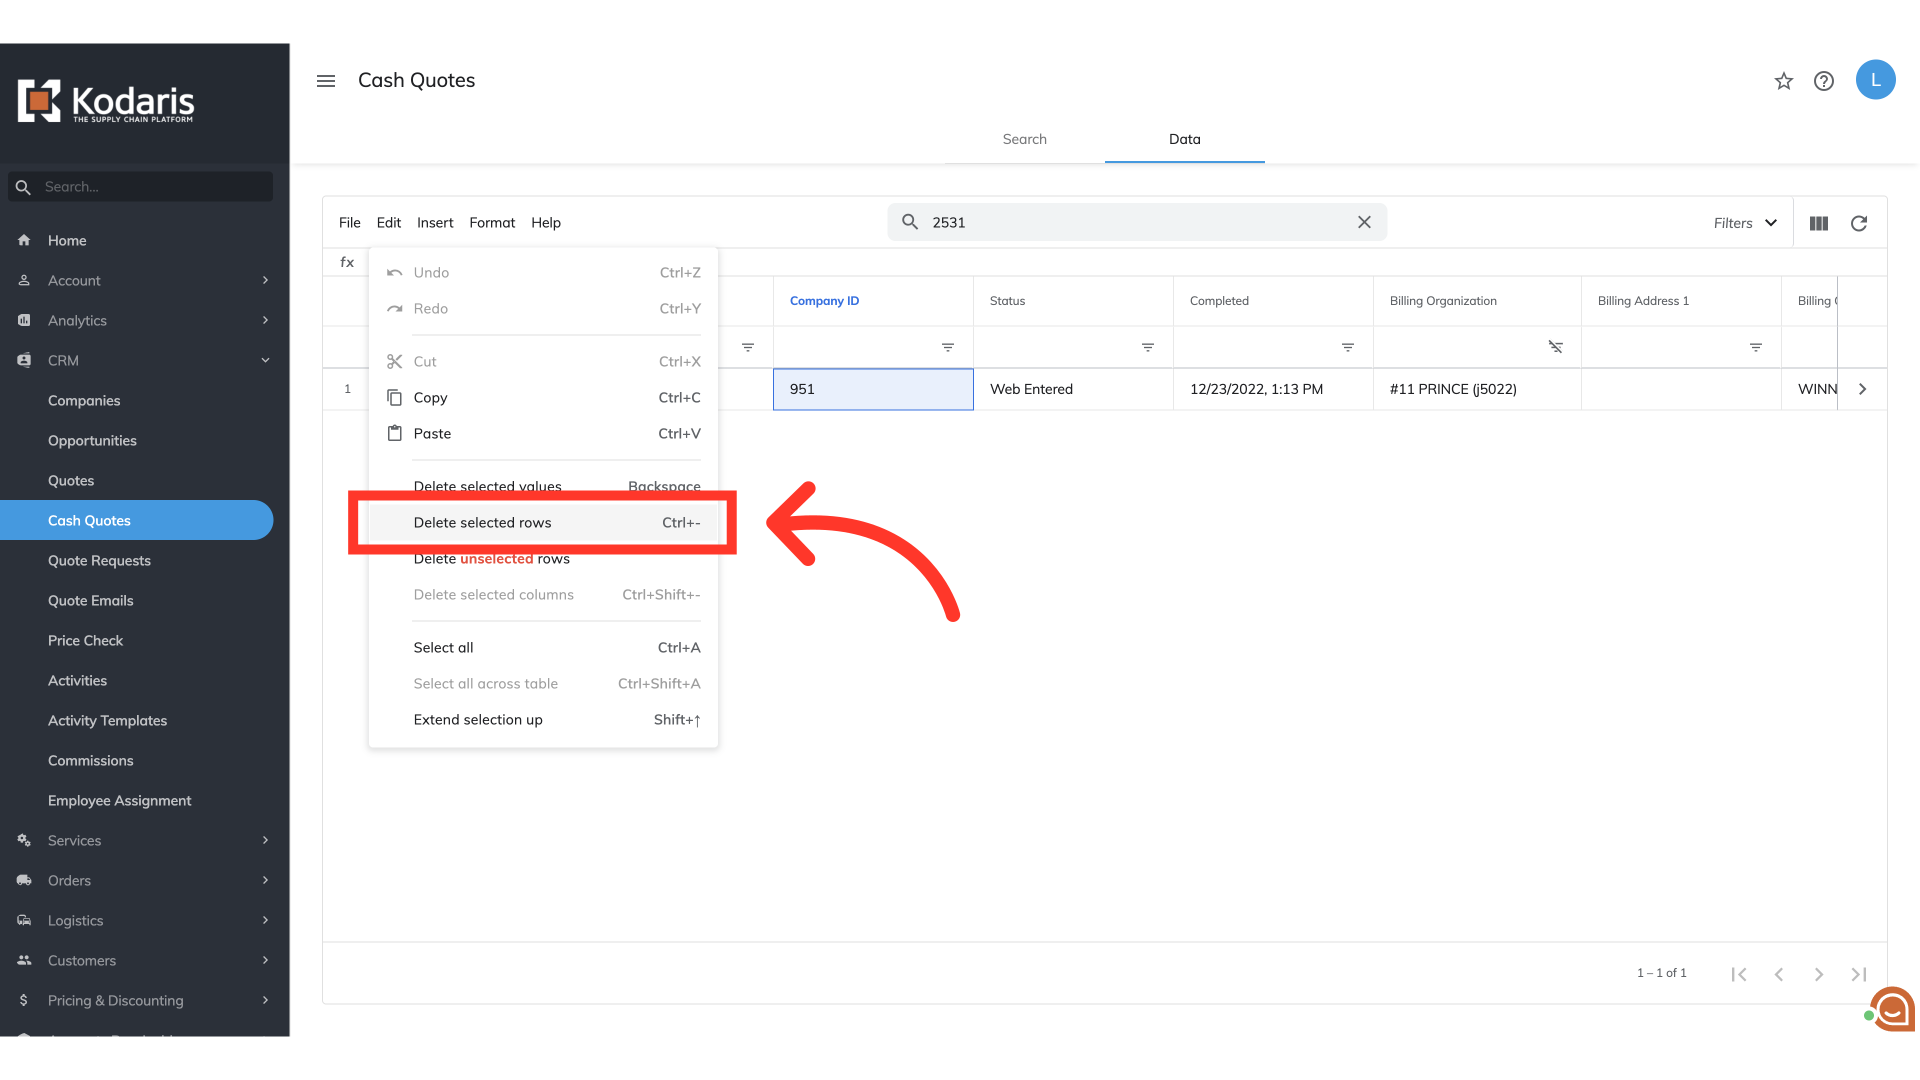Open the chat support bubble
Screen dimensions: 1920x1080
1893,1009
